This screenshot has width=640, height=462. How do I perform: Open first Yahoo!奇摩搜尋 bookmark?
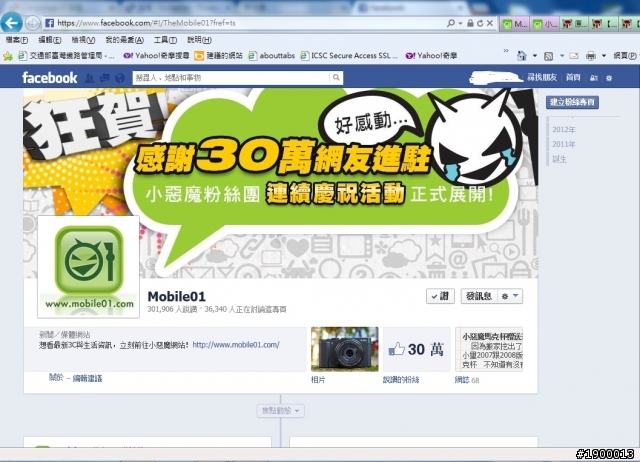pyautogui.click(x=156, y=56)
